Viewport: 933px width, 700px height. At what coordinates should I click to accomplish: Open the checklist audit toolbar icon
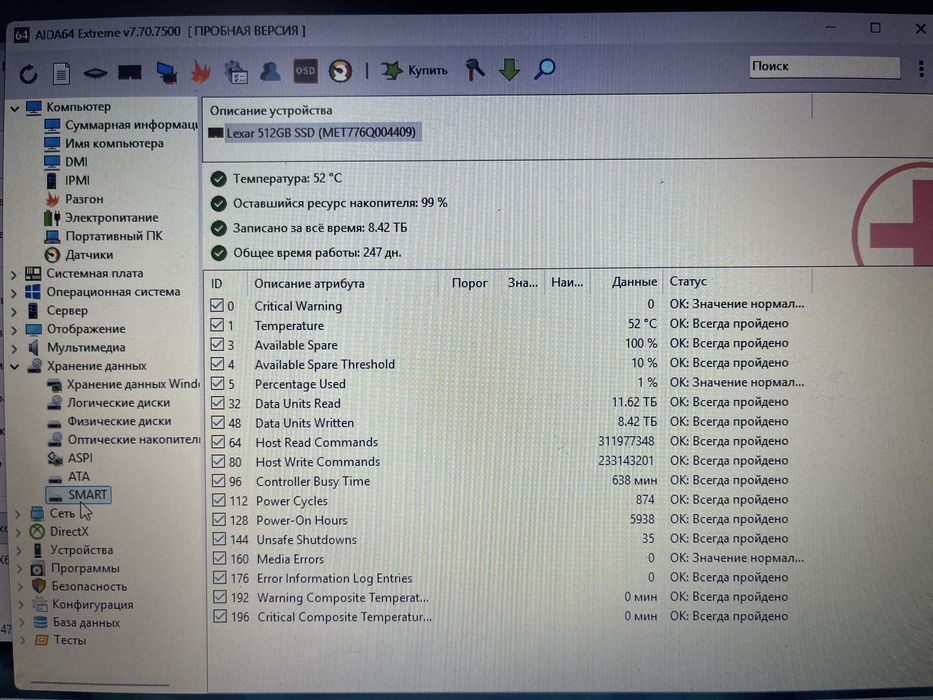pos(236,72)
